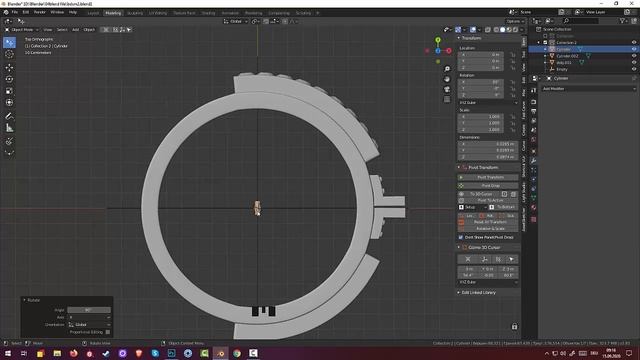Click Scale X value field
Screen dimensions: 640x360
481,116
